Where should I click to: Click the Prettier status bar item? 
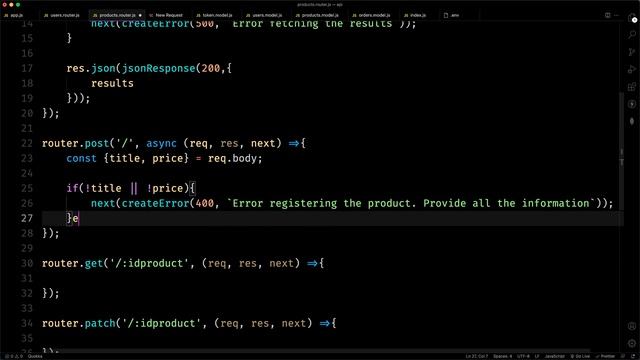pyautogui.click(x=606, y=356)
